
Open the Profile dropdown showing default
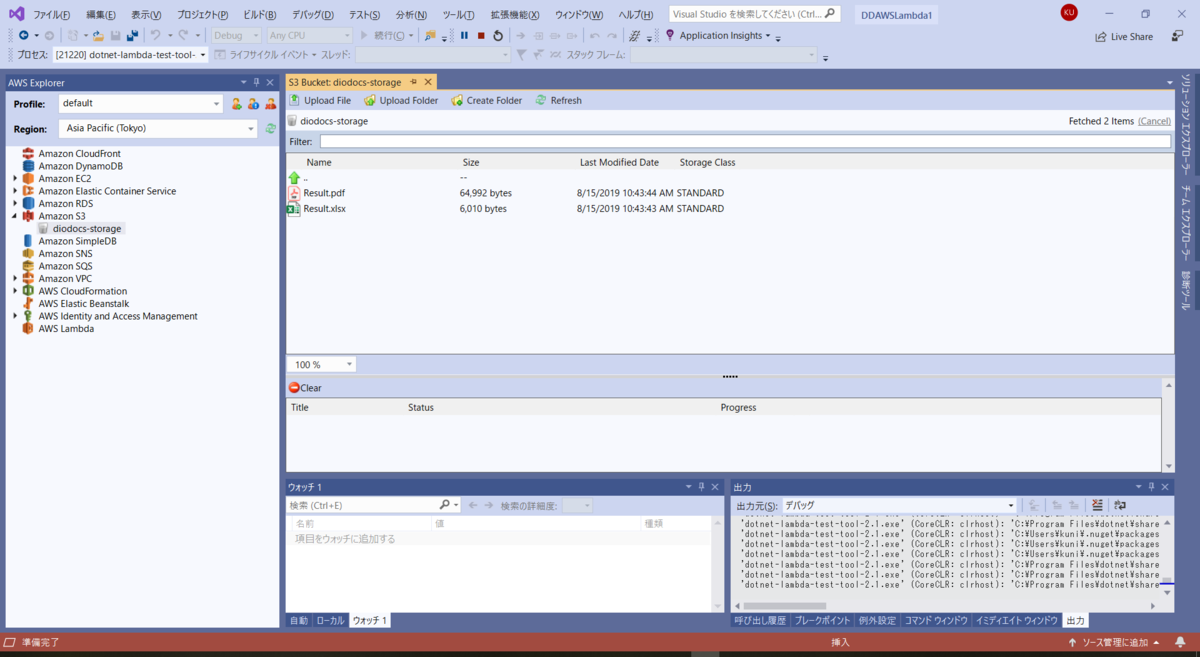point(141,103)
